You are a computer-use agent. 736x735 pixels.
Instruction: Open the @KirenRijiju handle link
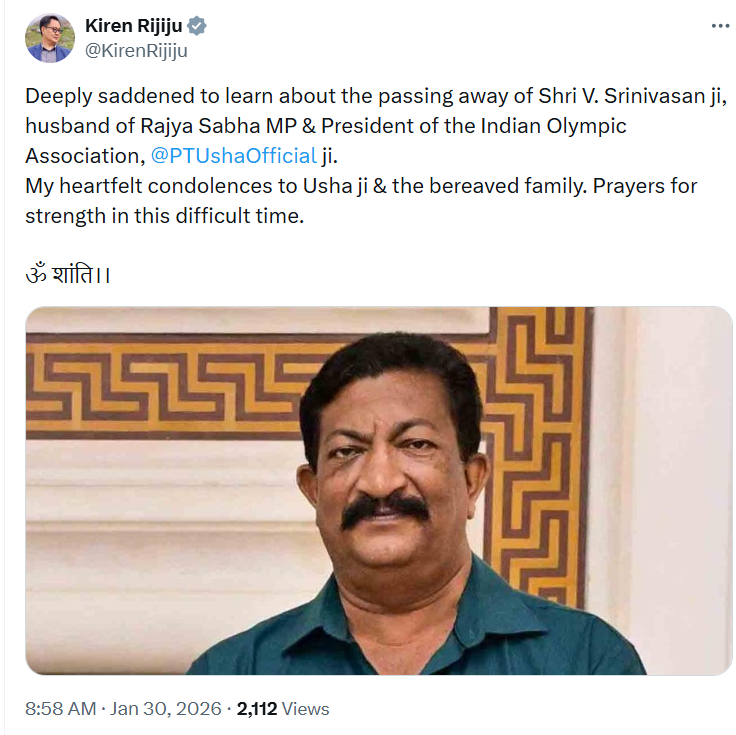(136, 50)
